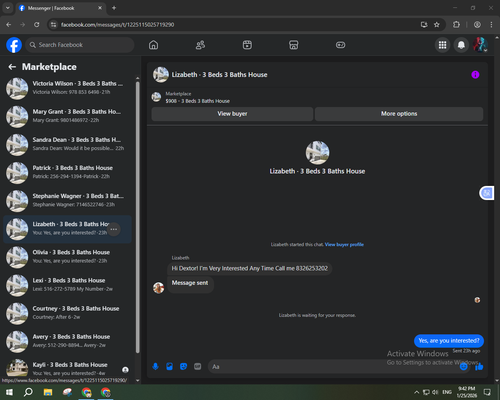Click the View buyer button
Viewport: 500px width, 400px height.
click(x=232, y=114)
